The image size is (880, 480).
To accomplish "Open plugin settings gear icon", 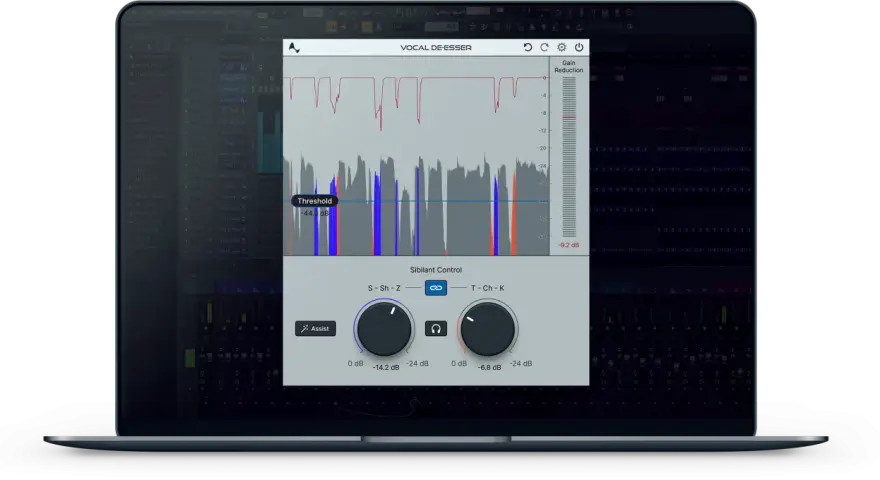I will pyautogui.click(x=562, y=48).
